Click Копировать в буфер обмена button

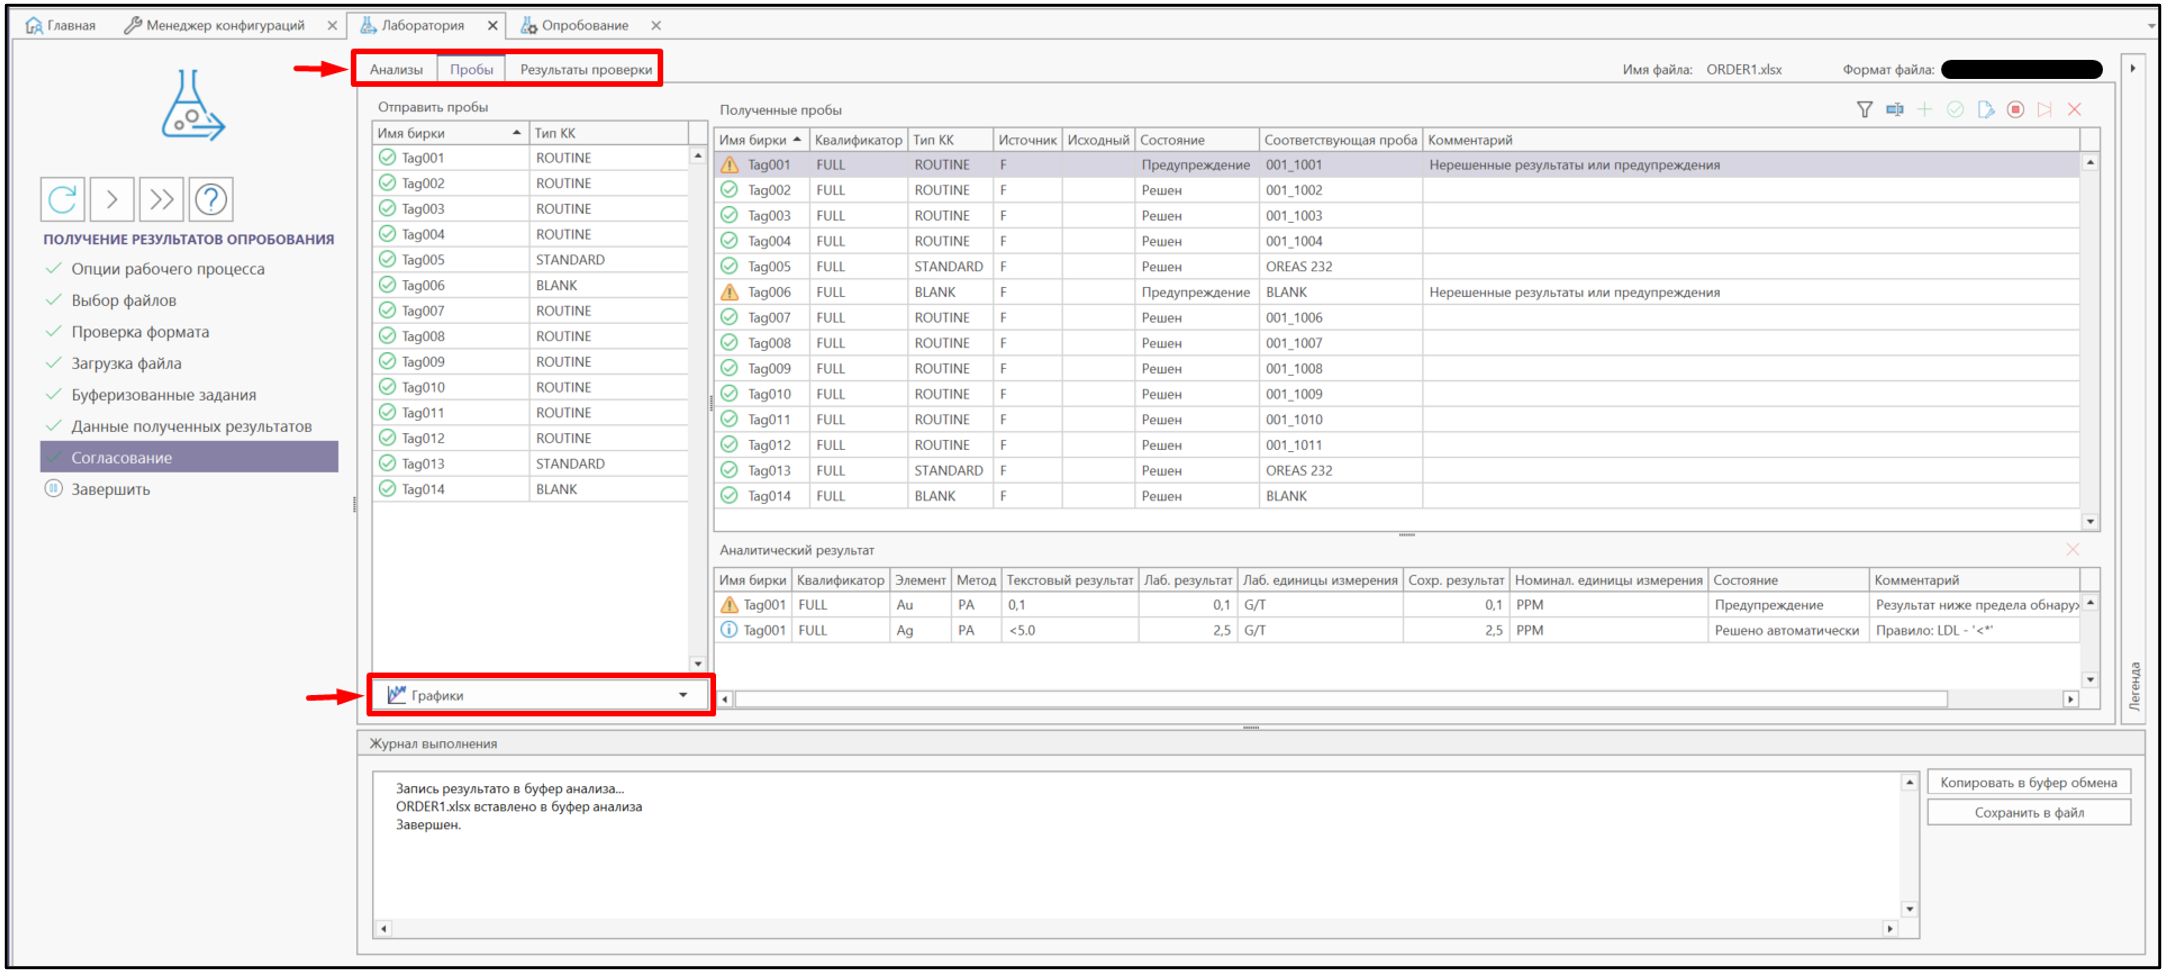[2028, 782]
